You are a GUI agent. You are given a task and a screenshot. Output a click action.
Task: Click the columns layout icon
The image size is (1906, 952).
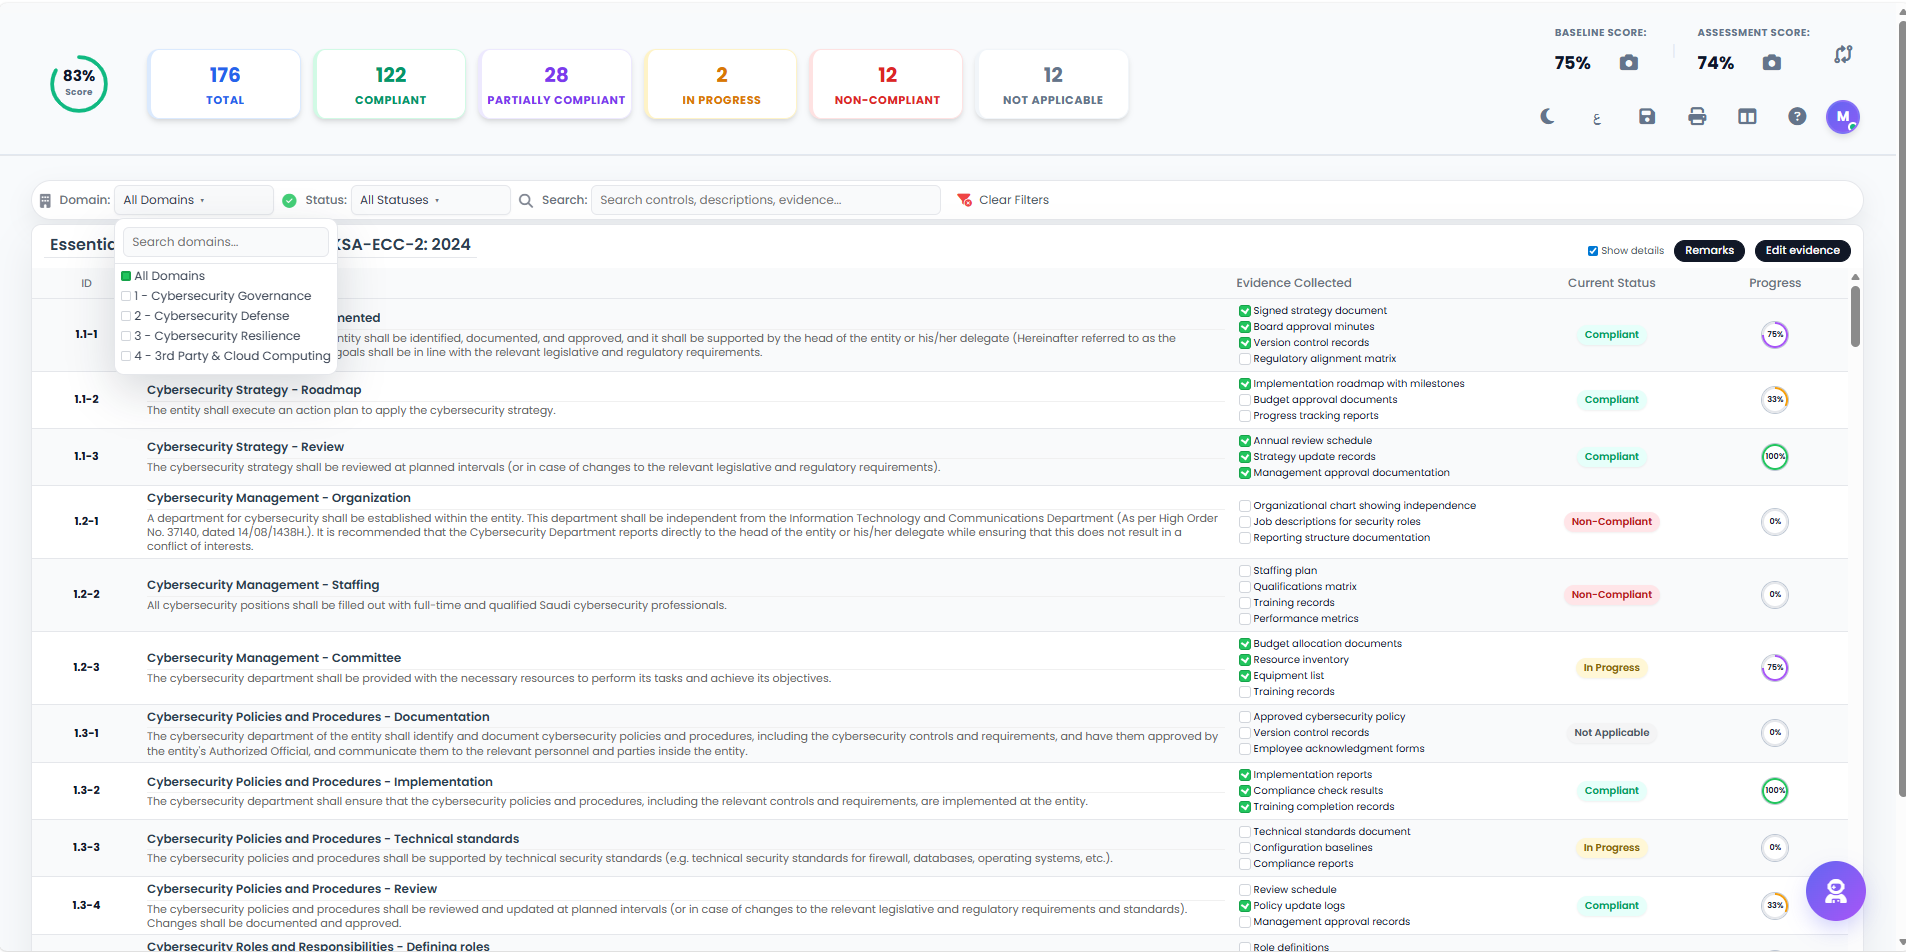pyautogui.click(x=1747, y=117)
